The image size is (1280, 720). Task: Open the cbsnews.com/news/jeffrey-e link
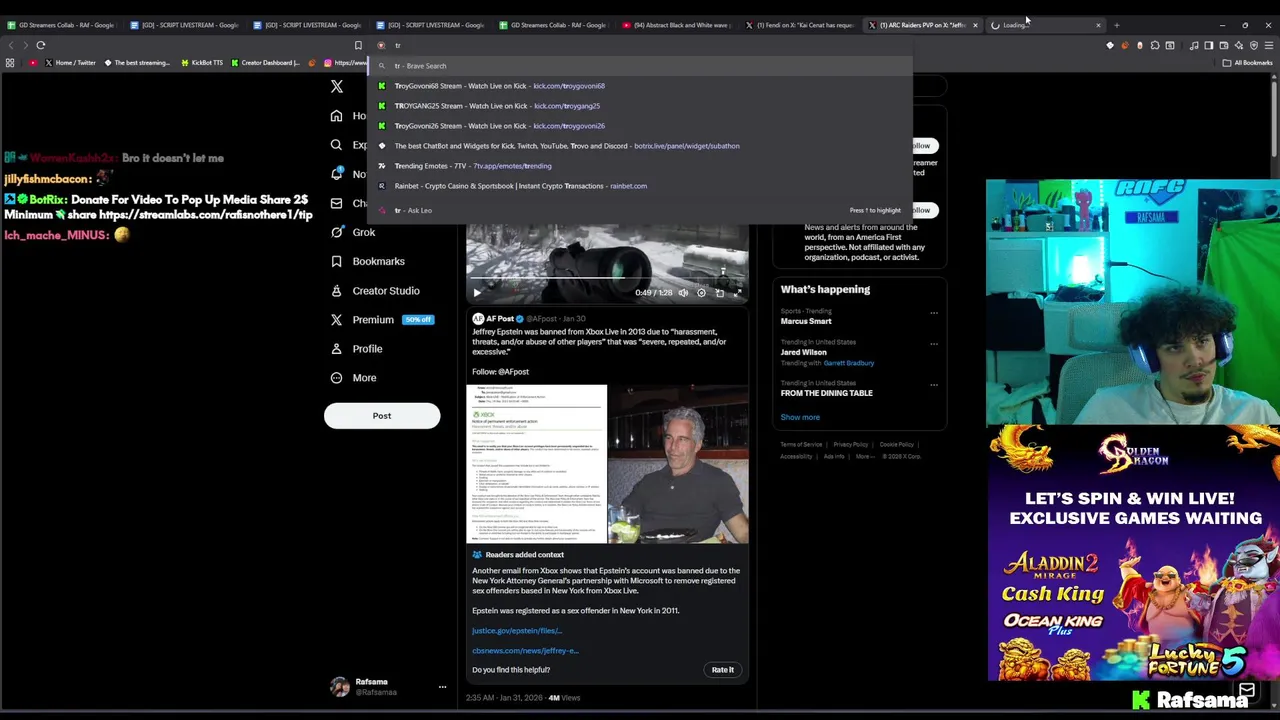click(x=525, y=651)
